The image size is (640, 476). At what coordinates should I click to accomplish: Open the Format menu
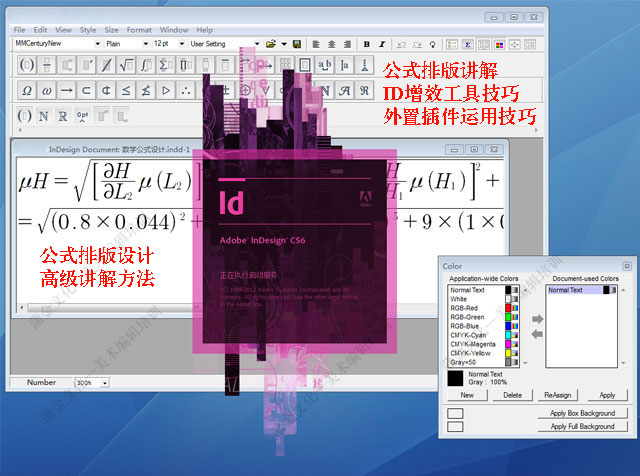pyautogui.click(x=139, y=30)
